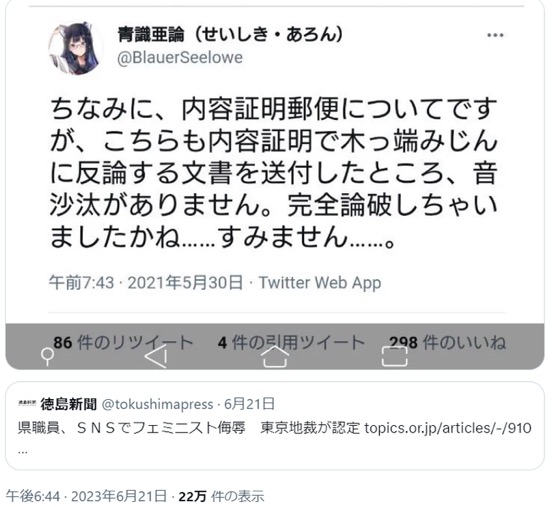Tap the Android back navigation triangle
The image size is (552, 507).
pos(156,357)
